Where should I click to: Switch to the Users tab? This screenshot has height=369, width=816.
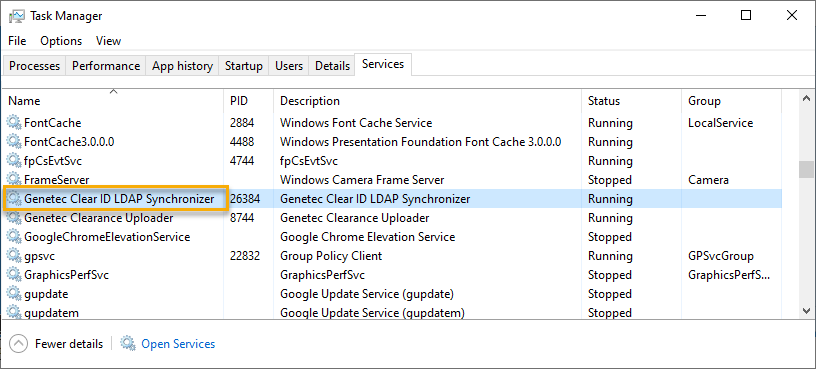pyautogui.click(x=289, y=66)
